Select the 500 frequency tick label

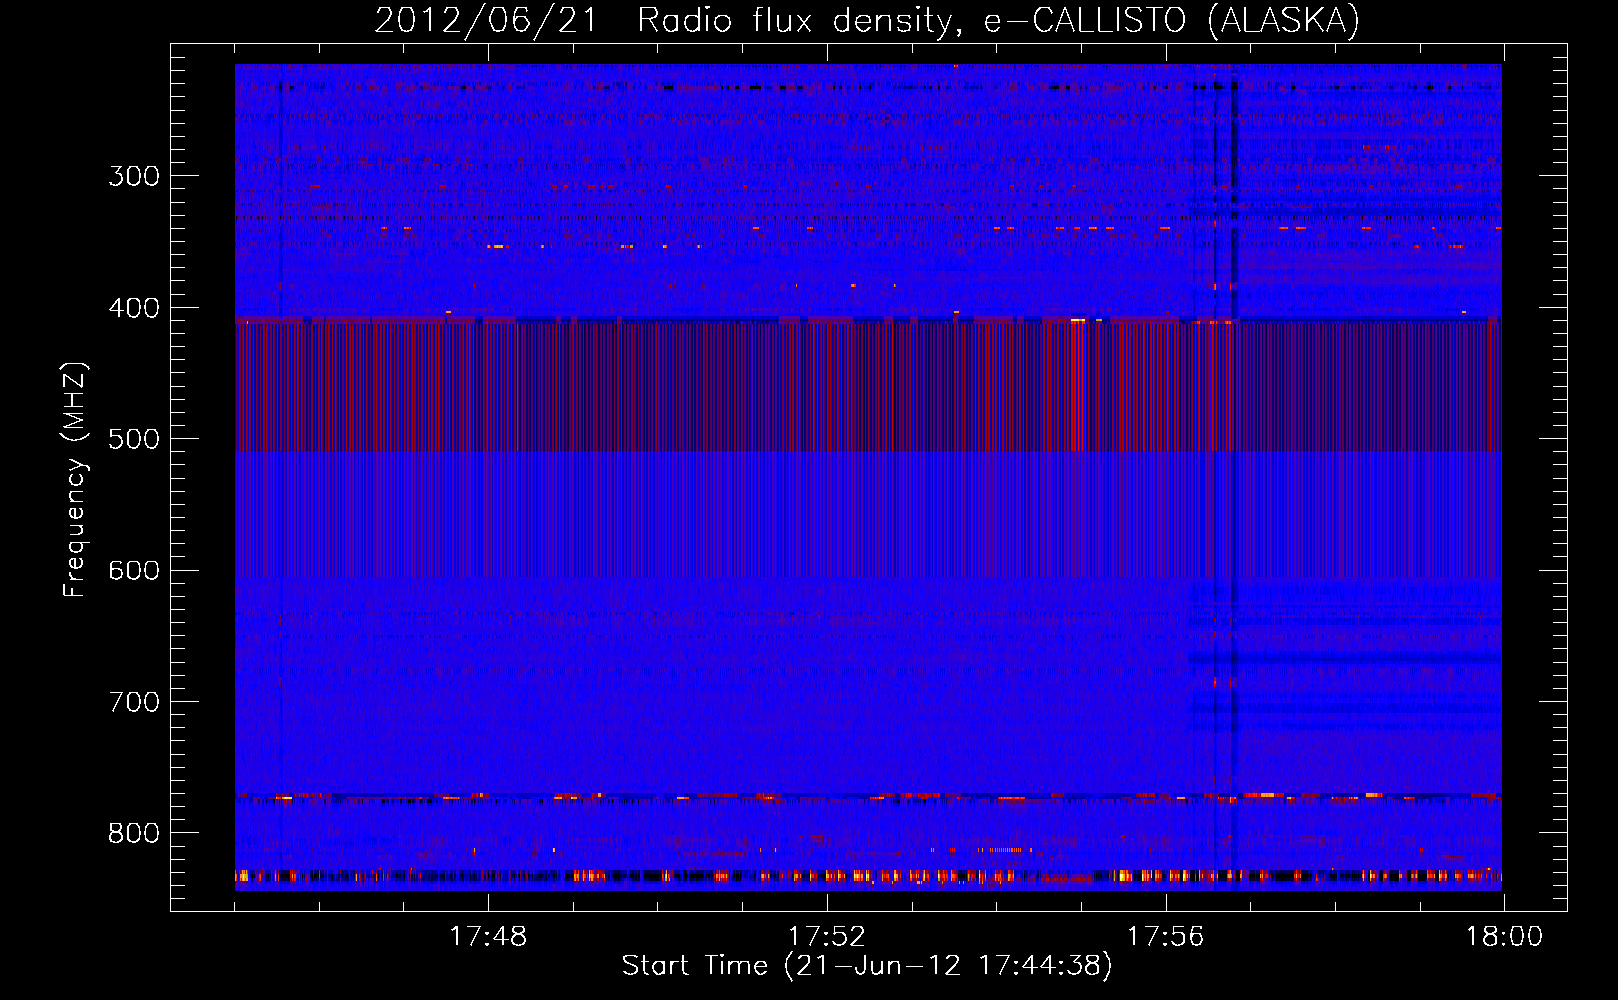pyautogui.click(x=134, y=439)
